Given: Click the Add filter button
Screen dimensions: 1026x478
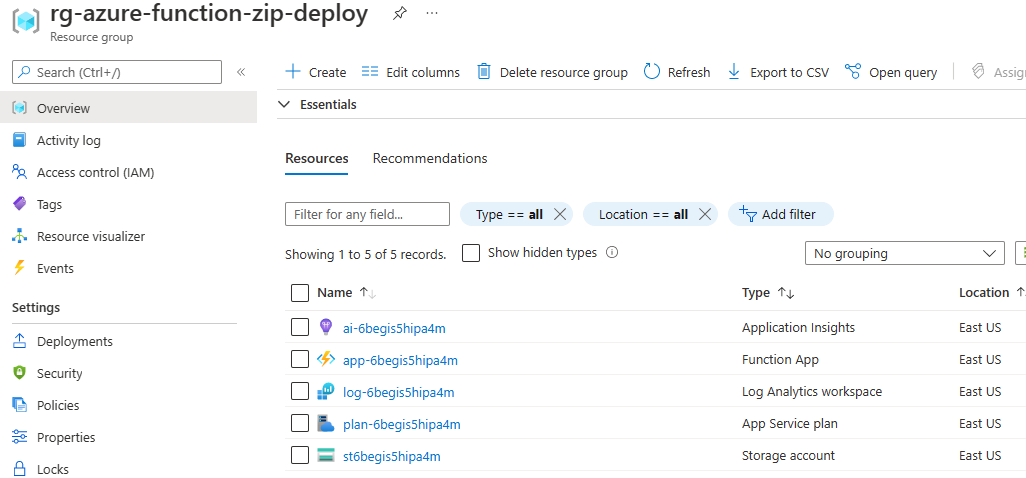Looking at the screenshot, I should tap(781, 214).
